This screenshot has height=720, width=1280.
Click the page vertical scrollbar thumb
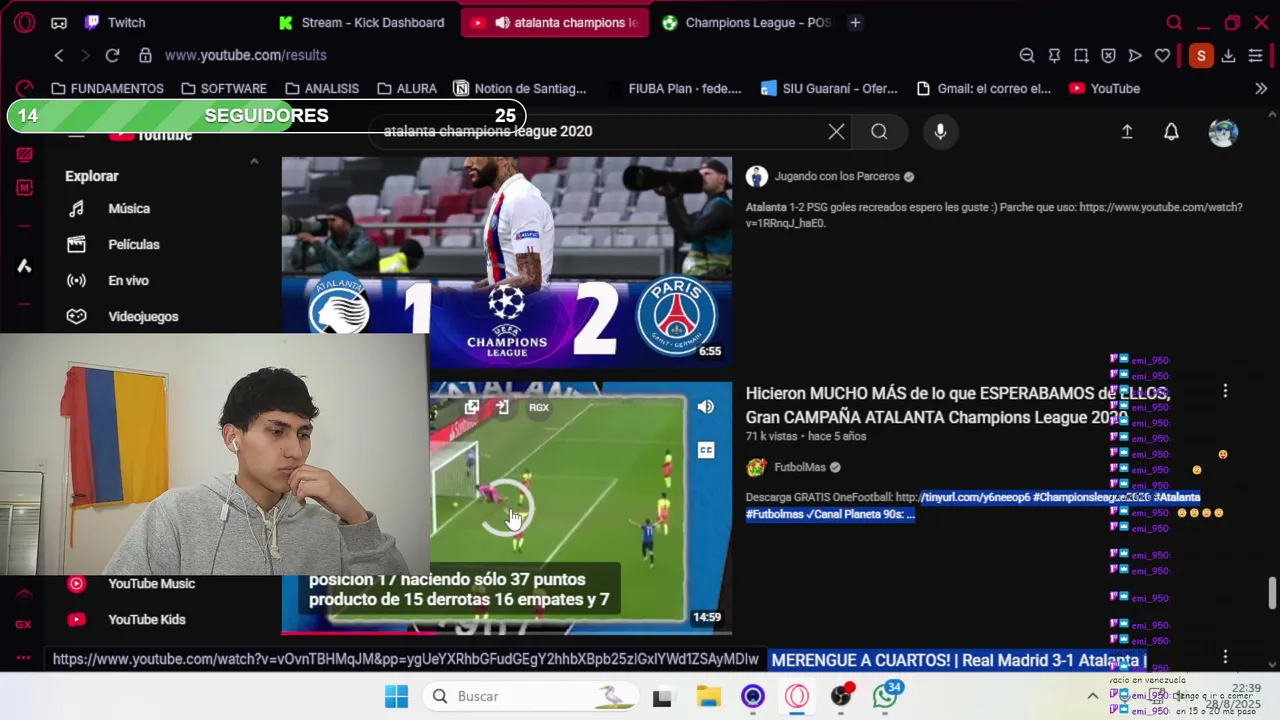[1272, 592]
